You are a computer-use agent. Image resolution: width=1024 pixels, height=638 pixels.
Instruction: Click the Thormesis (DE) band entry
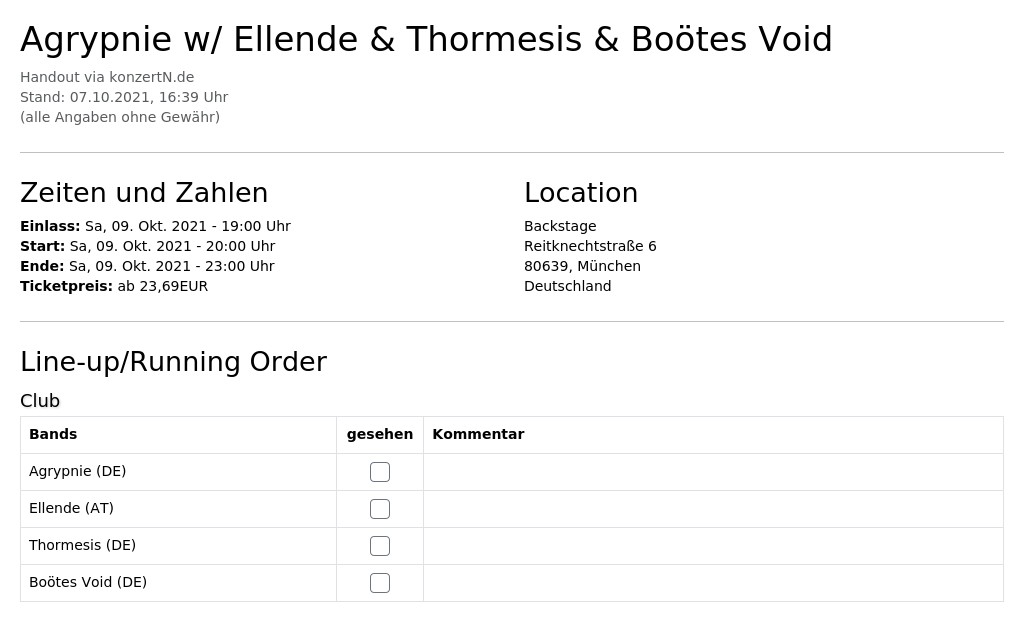tap(82, 545)
